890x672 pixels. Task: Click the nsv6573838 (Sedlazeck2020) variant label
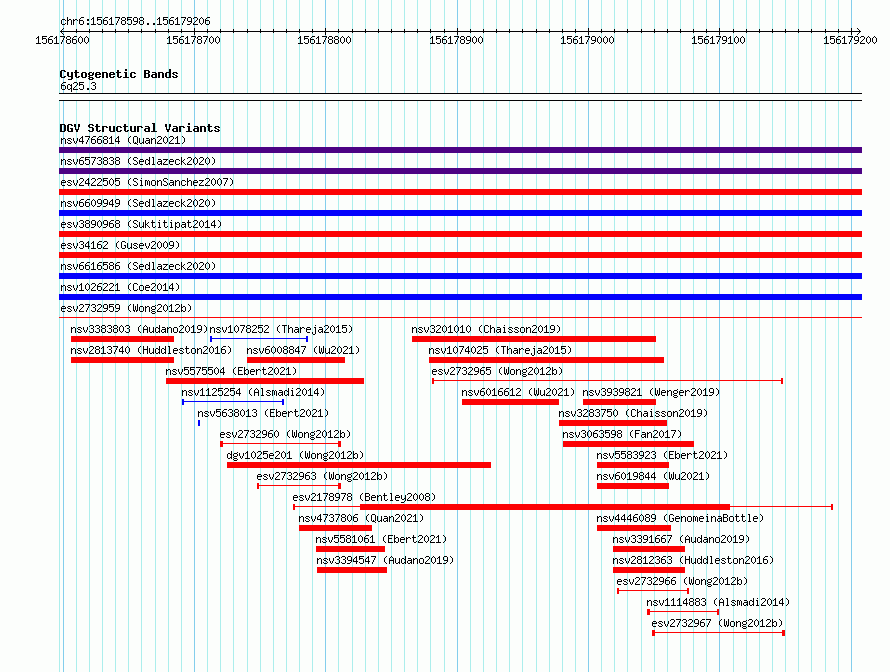138,161
